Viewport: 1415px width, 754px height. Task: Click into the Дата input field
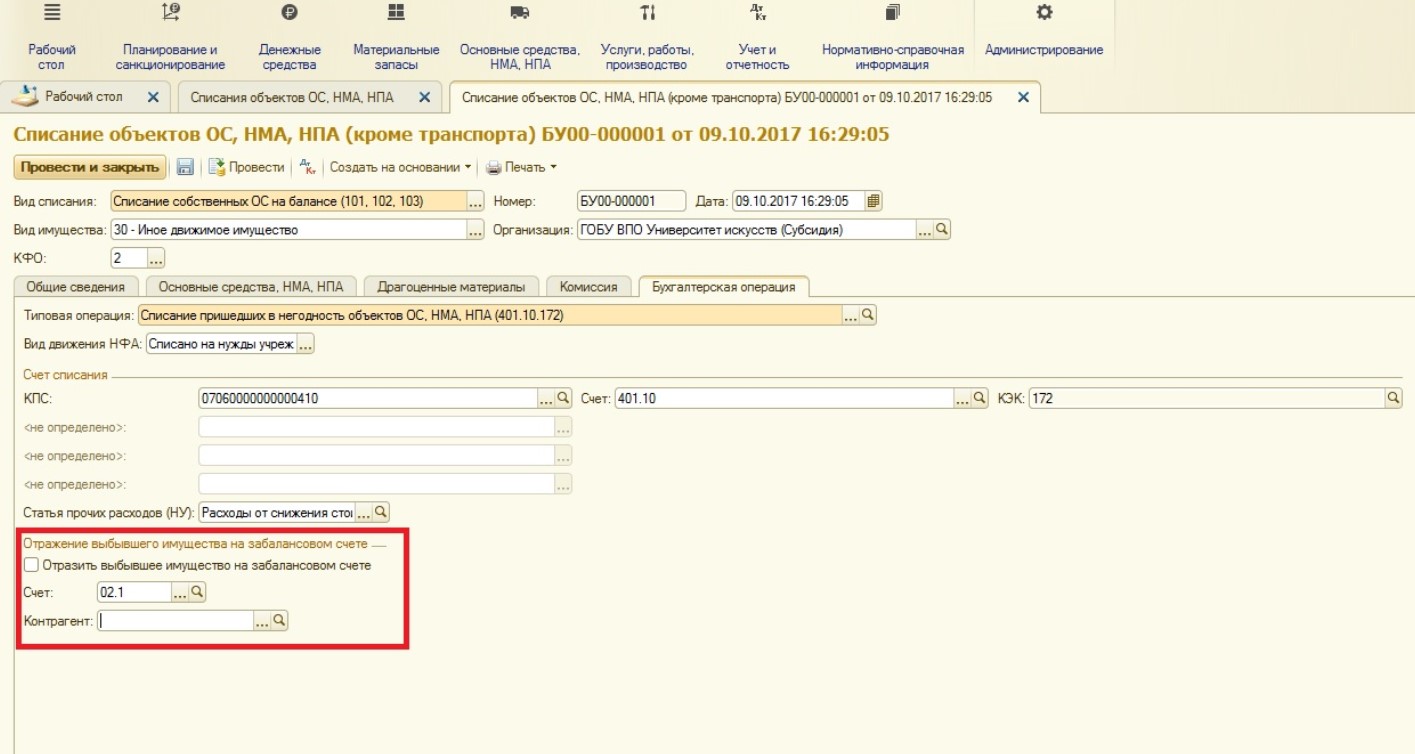[798, 201]
